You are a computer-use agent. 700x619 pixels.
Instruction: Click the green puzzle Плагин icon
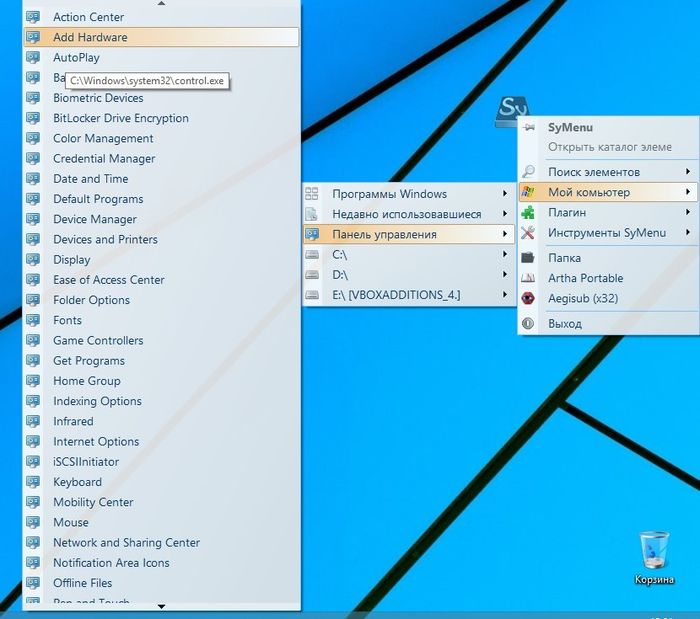point(529,212)
